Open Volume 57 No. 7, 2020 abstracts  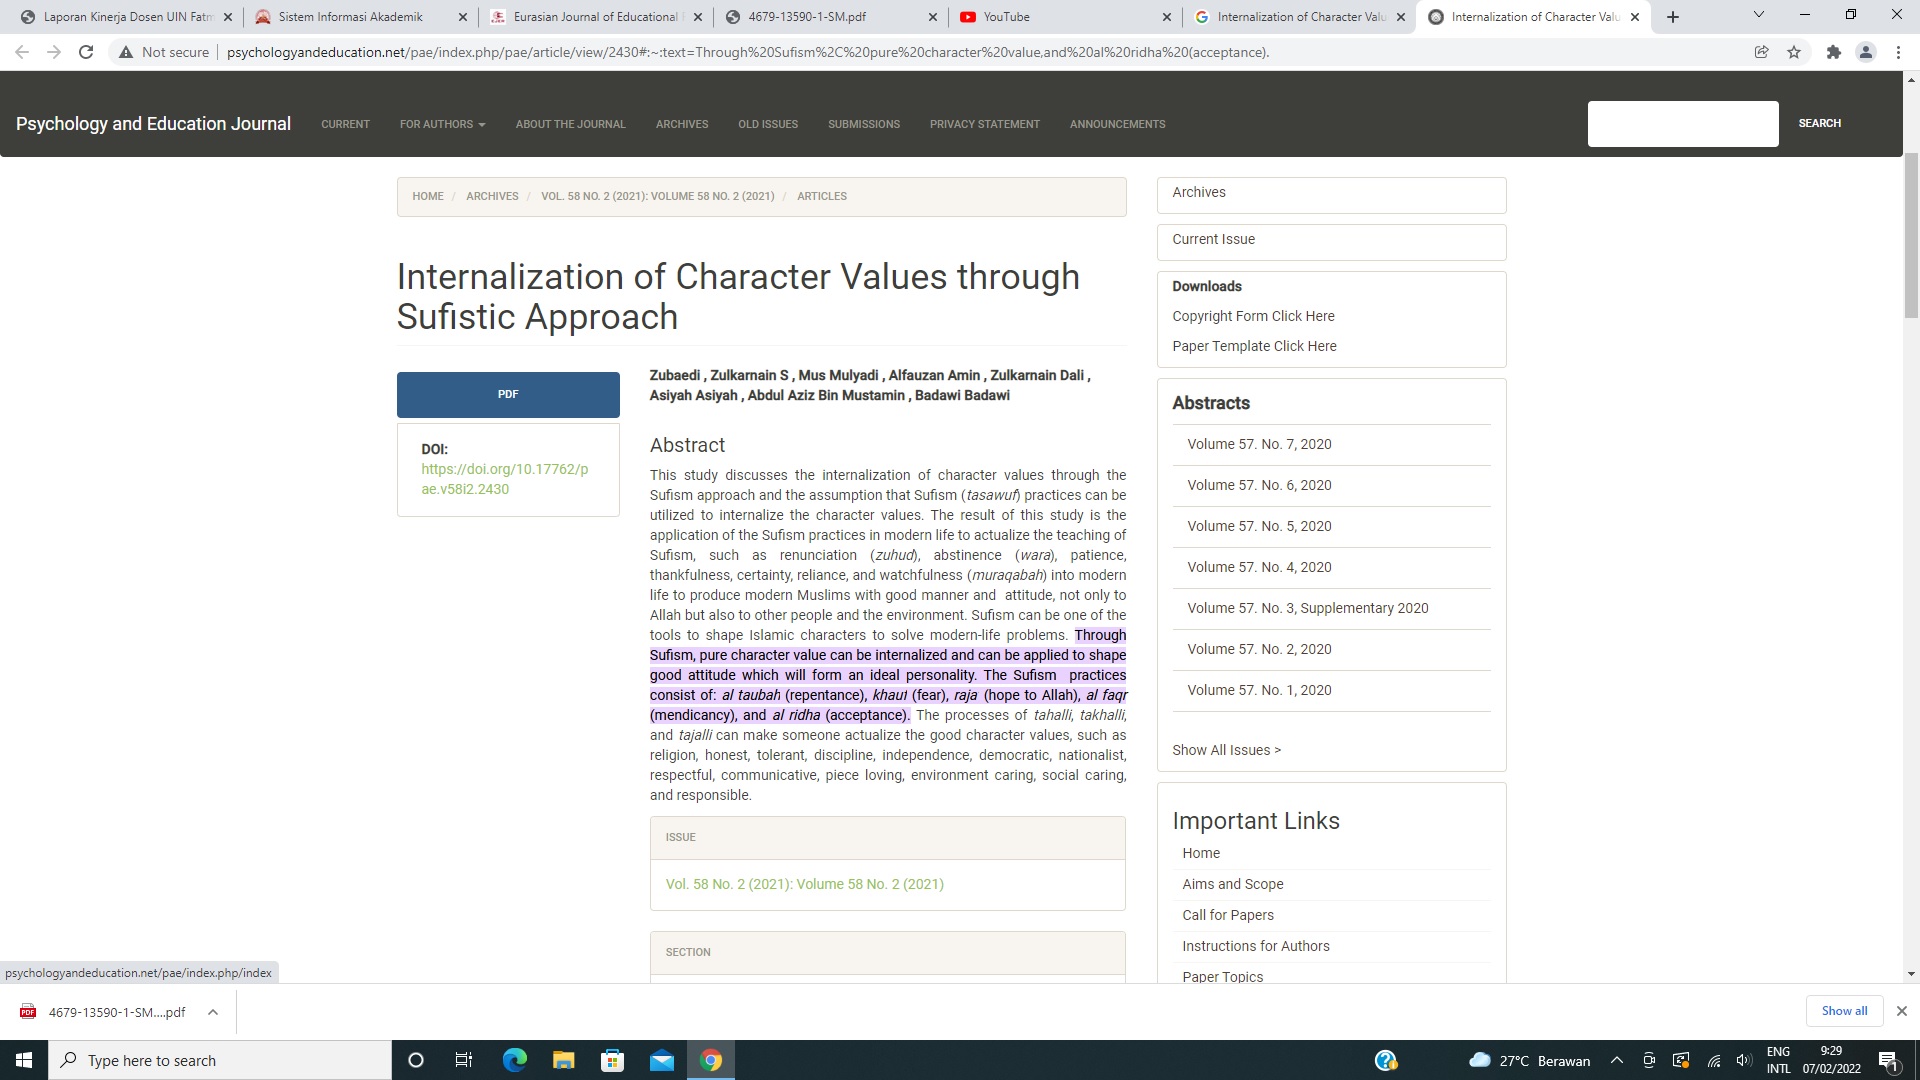pos(1259,444)
